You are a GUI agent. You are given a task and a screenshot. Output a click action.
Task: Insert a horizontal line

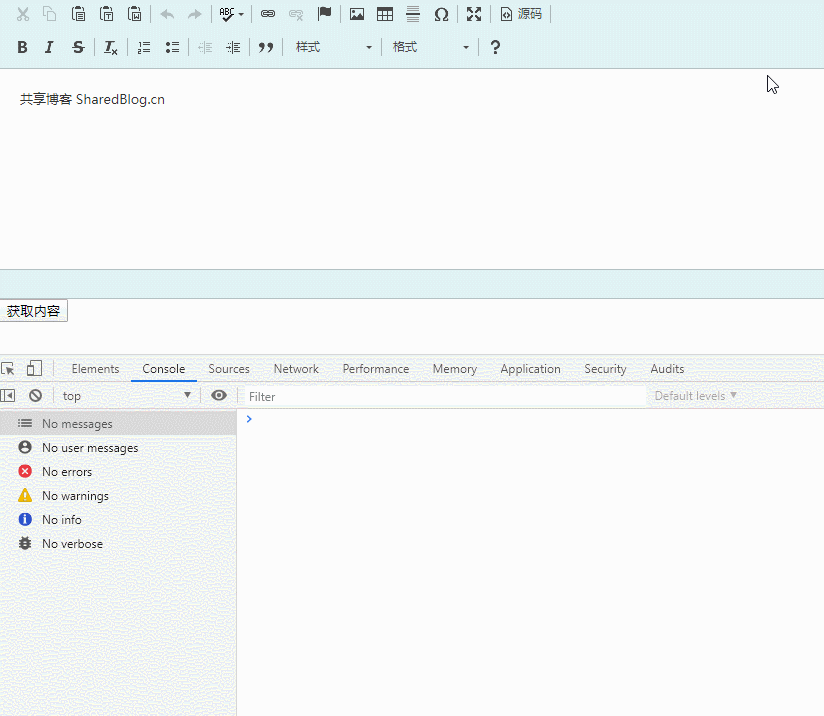[x=413, y=14]
